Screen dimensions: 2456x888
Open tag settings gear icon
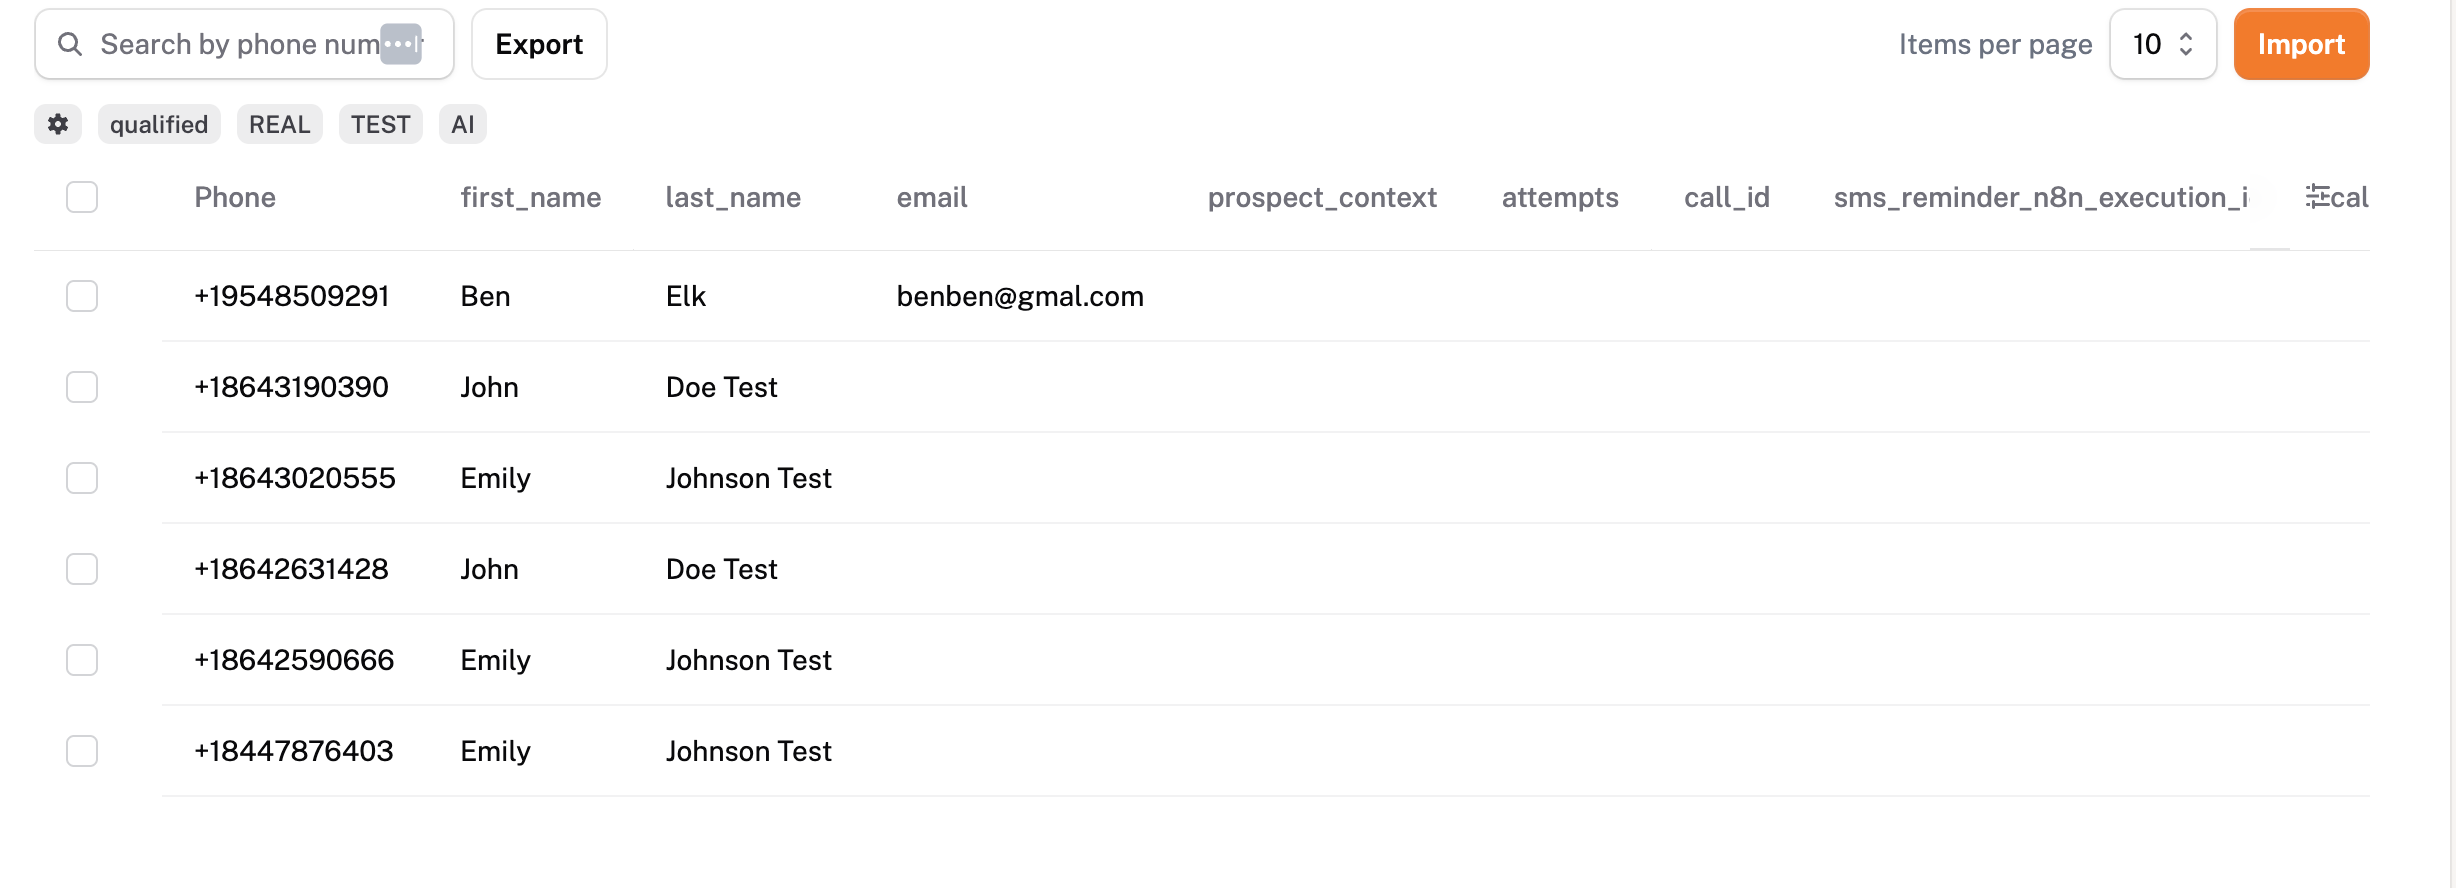[58, 124]
